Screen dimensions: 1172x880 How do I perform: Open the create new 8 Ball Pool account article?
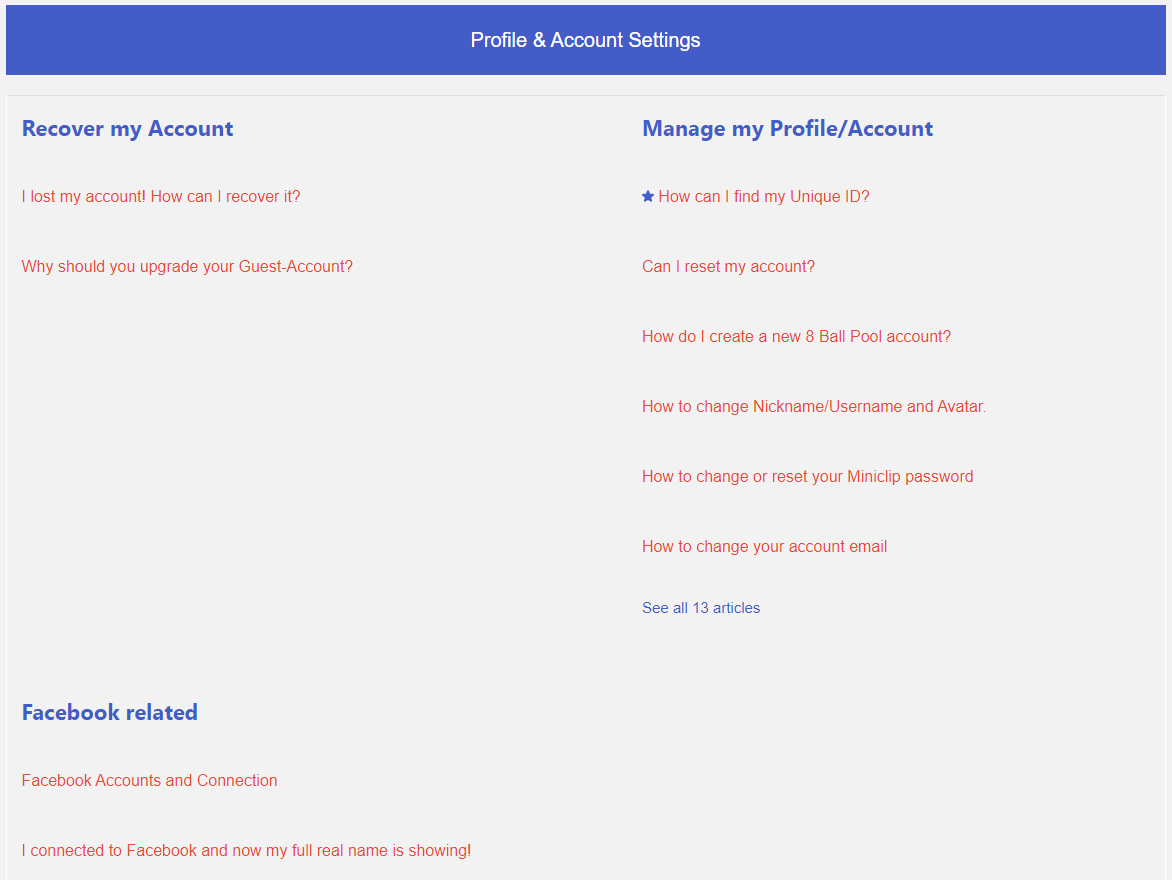(796, 337)
